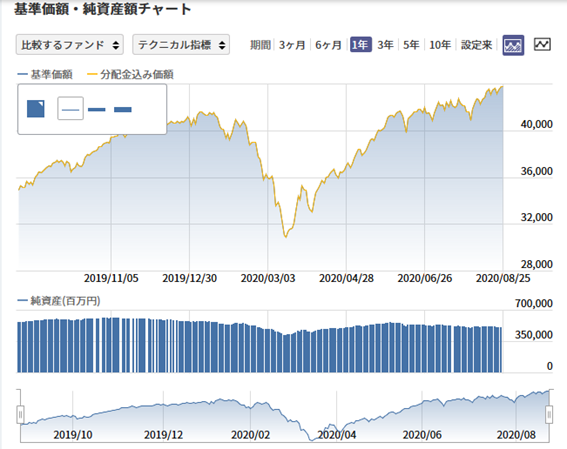
Task: Select the 3ヶ月 period tab
Action: 292,45
